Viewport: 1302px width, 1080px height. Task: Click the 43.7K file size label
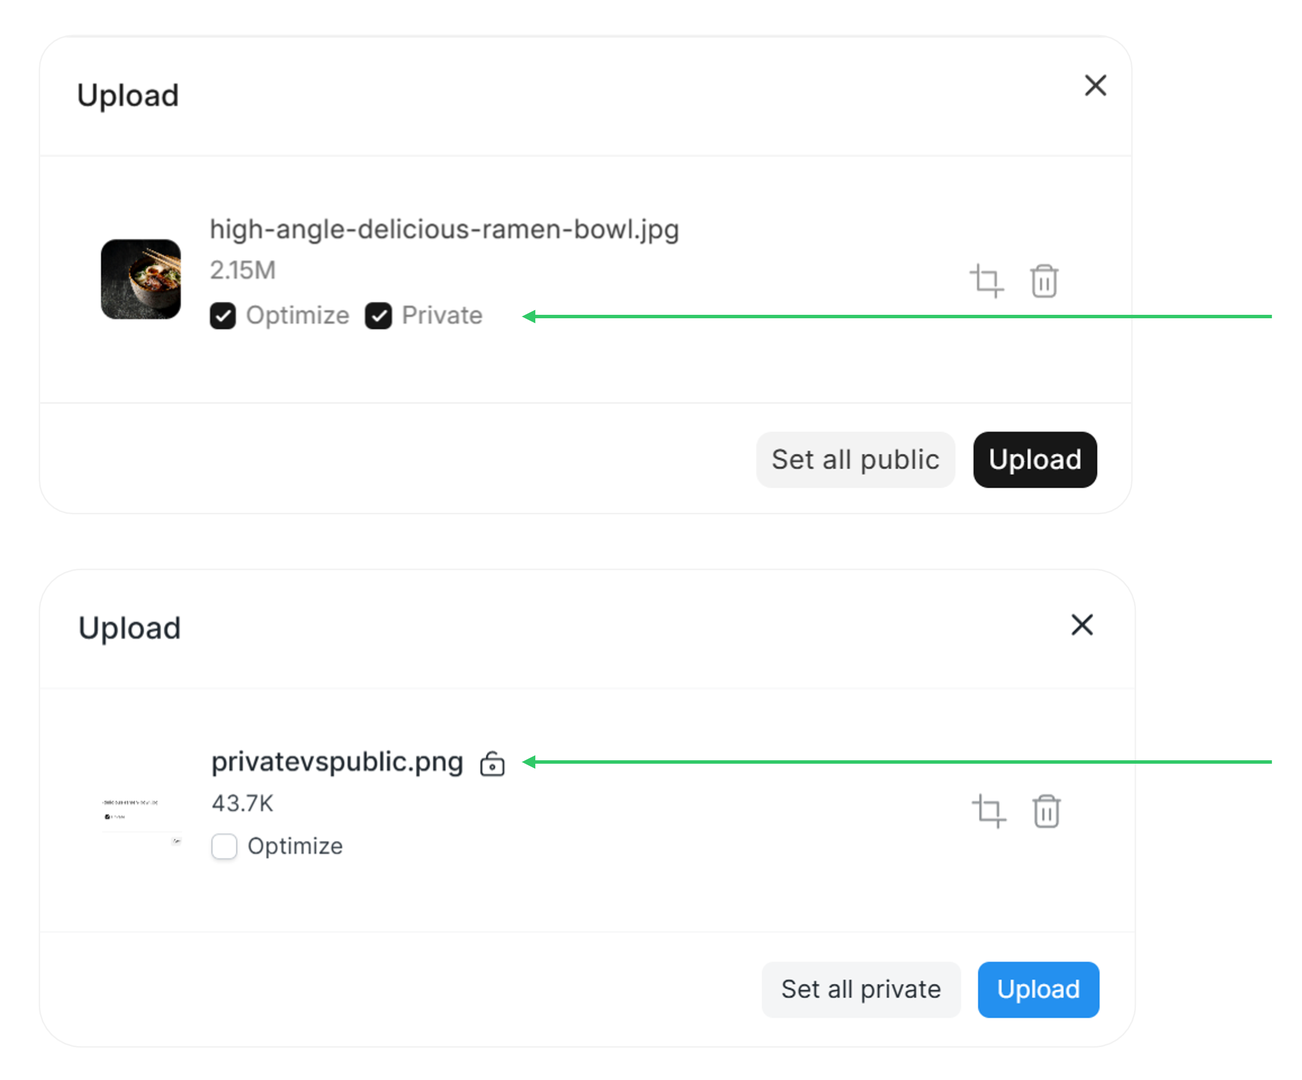[242, 804]
